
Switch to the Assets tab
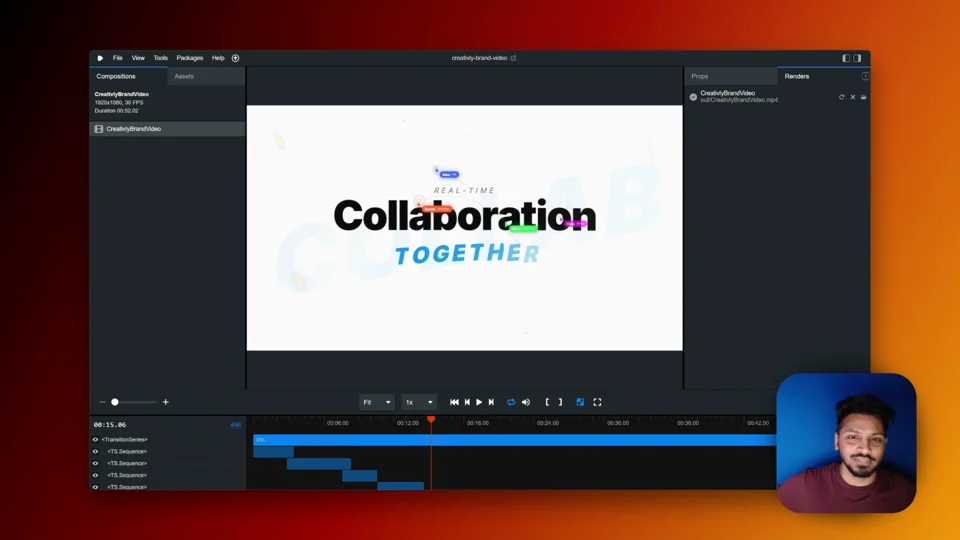206,77
